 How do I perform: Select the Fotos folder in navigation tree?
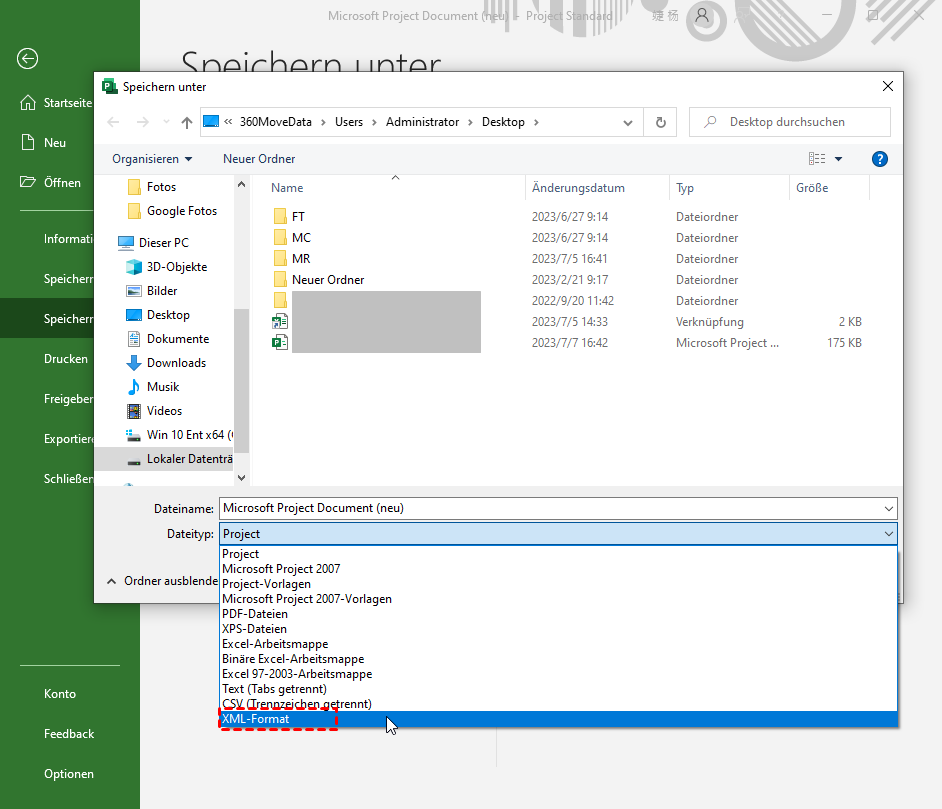(152, 187)
